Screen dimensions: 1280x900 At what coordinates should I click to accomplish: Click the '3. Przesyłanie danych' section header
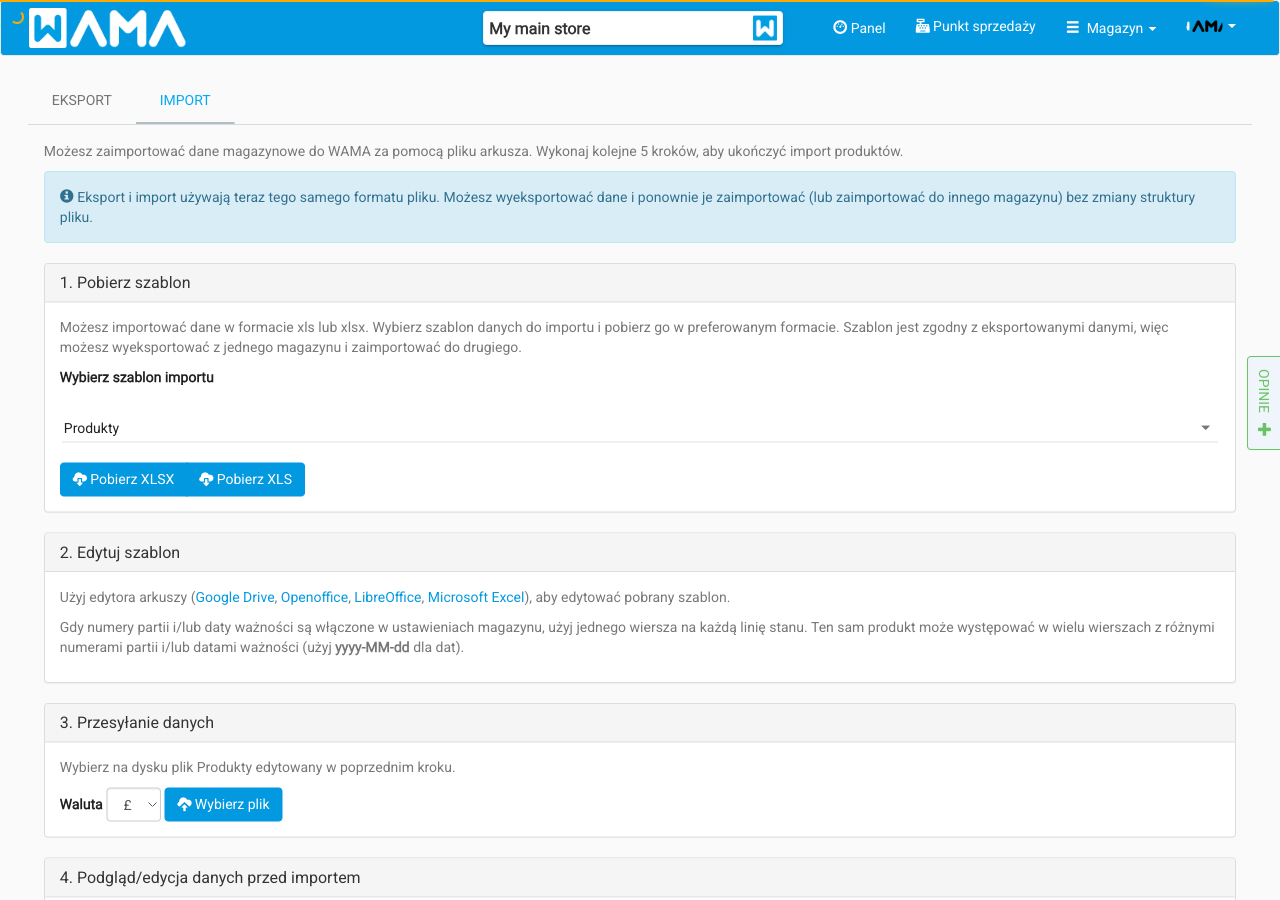click(640, 722)
